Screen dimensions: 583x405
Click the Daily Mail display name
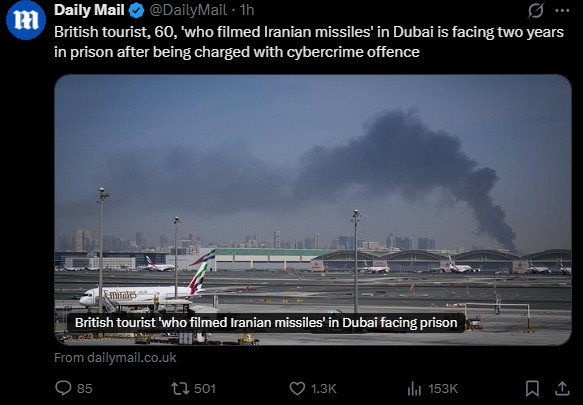[x=89, y=10]
